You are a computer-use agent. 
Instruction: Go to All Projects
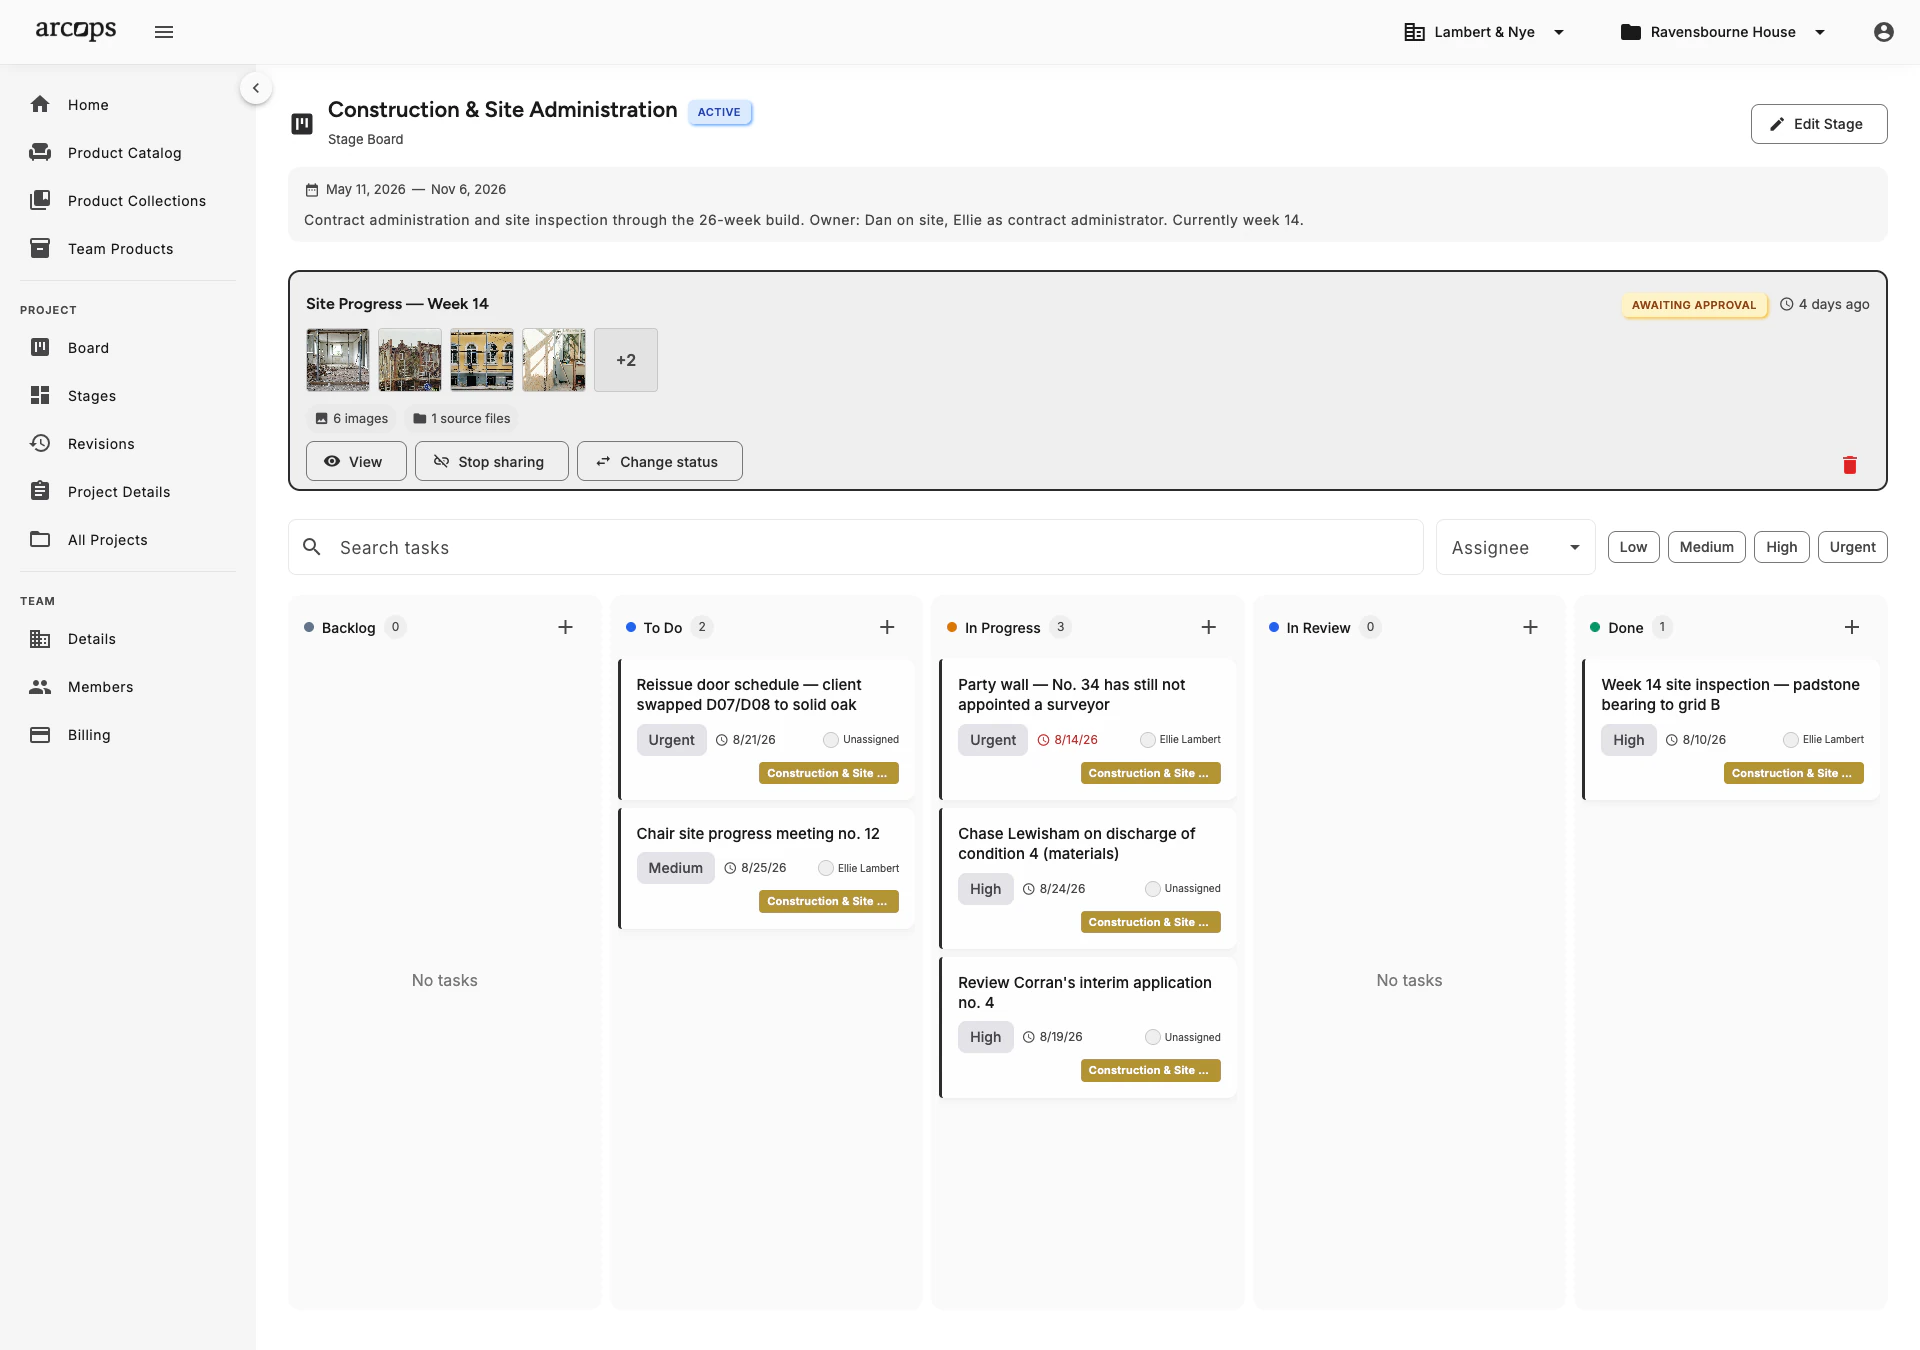pyautogui.click(x=128, y=540)
